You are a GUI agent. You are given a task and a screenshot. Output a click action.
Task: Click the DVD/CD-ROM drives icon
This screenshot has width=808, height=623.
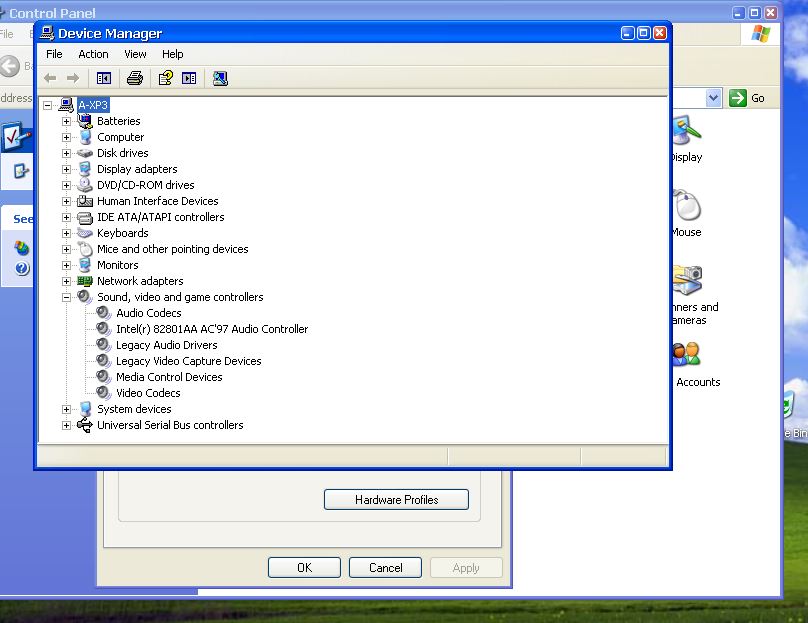coord(85,185)
